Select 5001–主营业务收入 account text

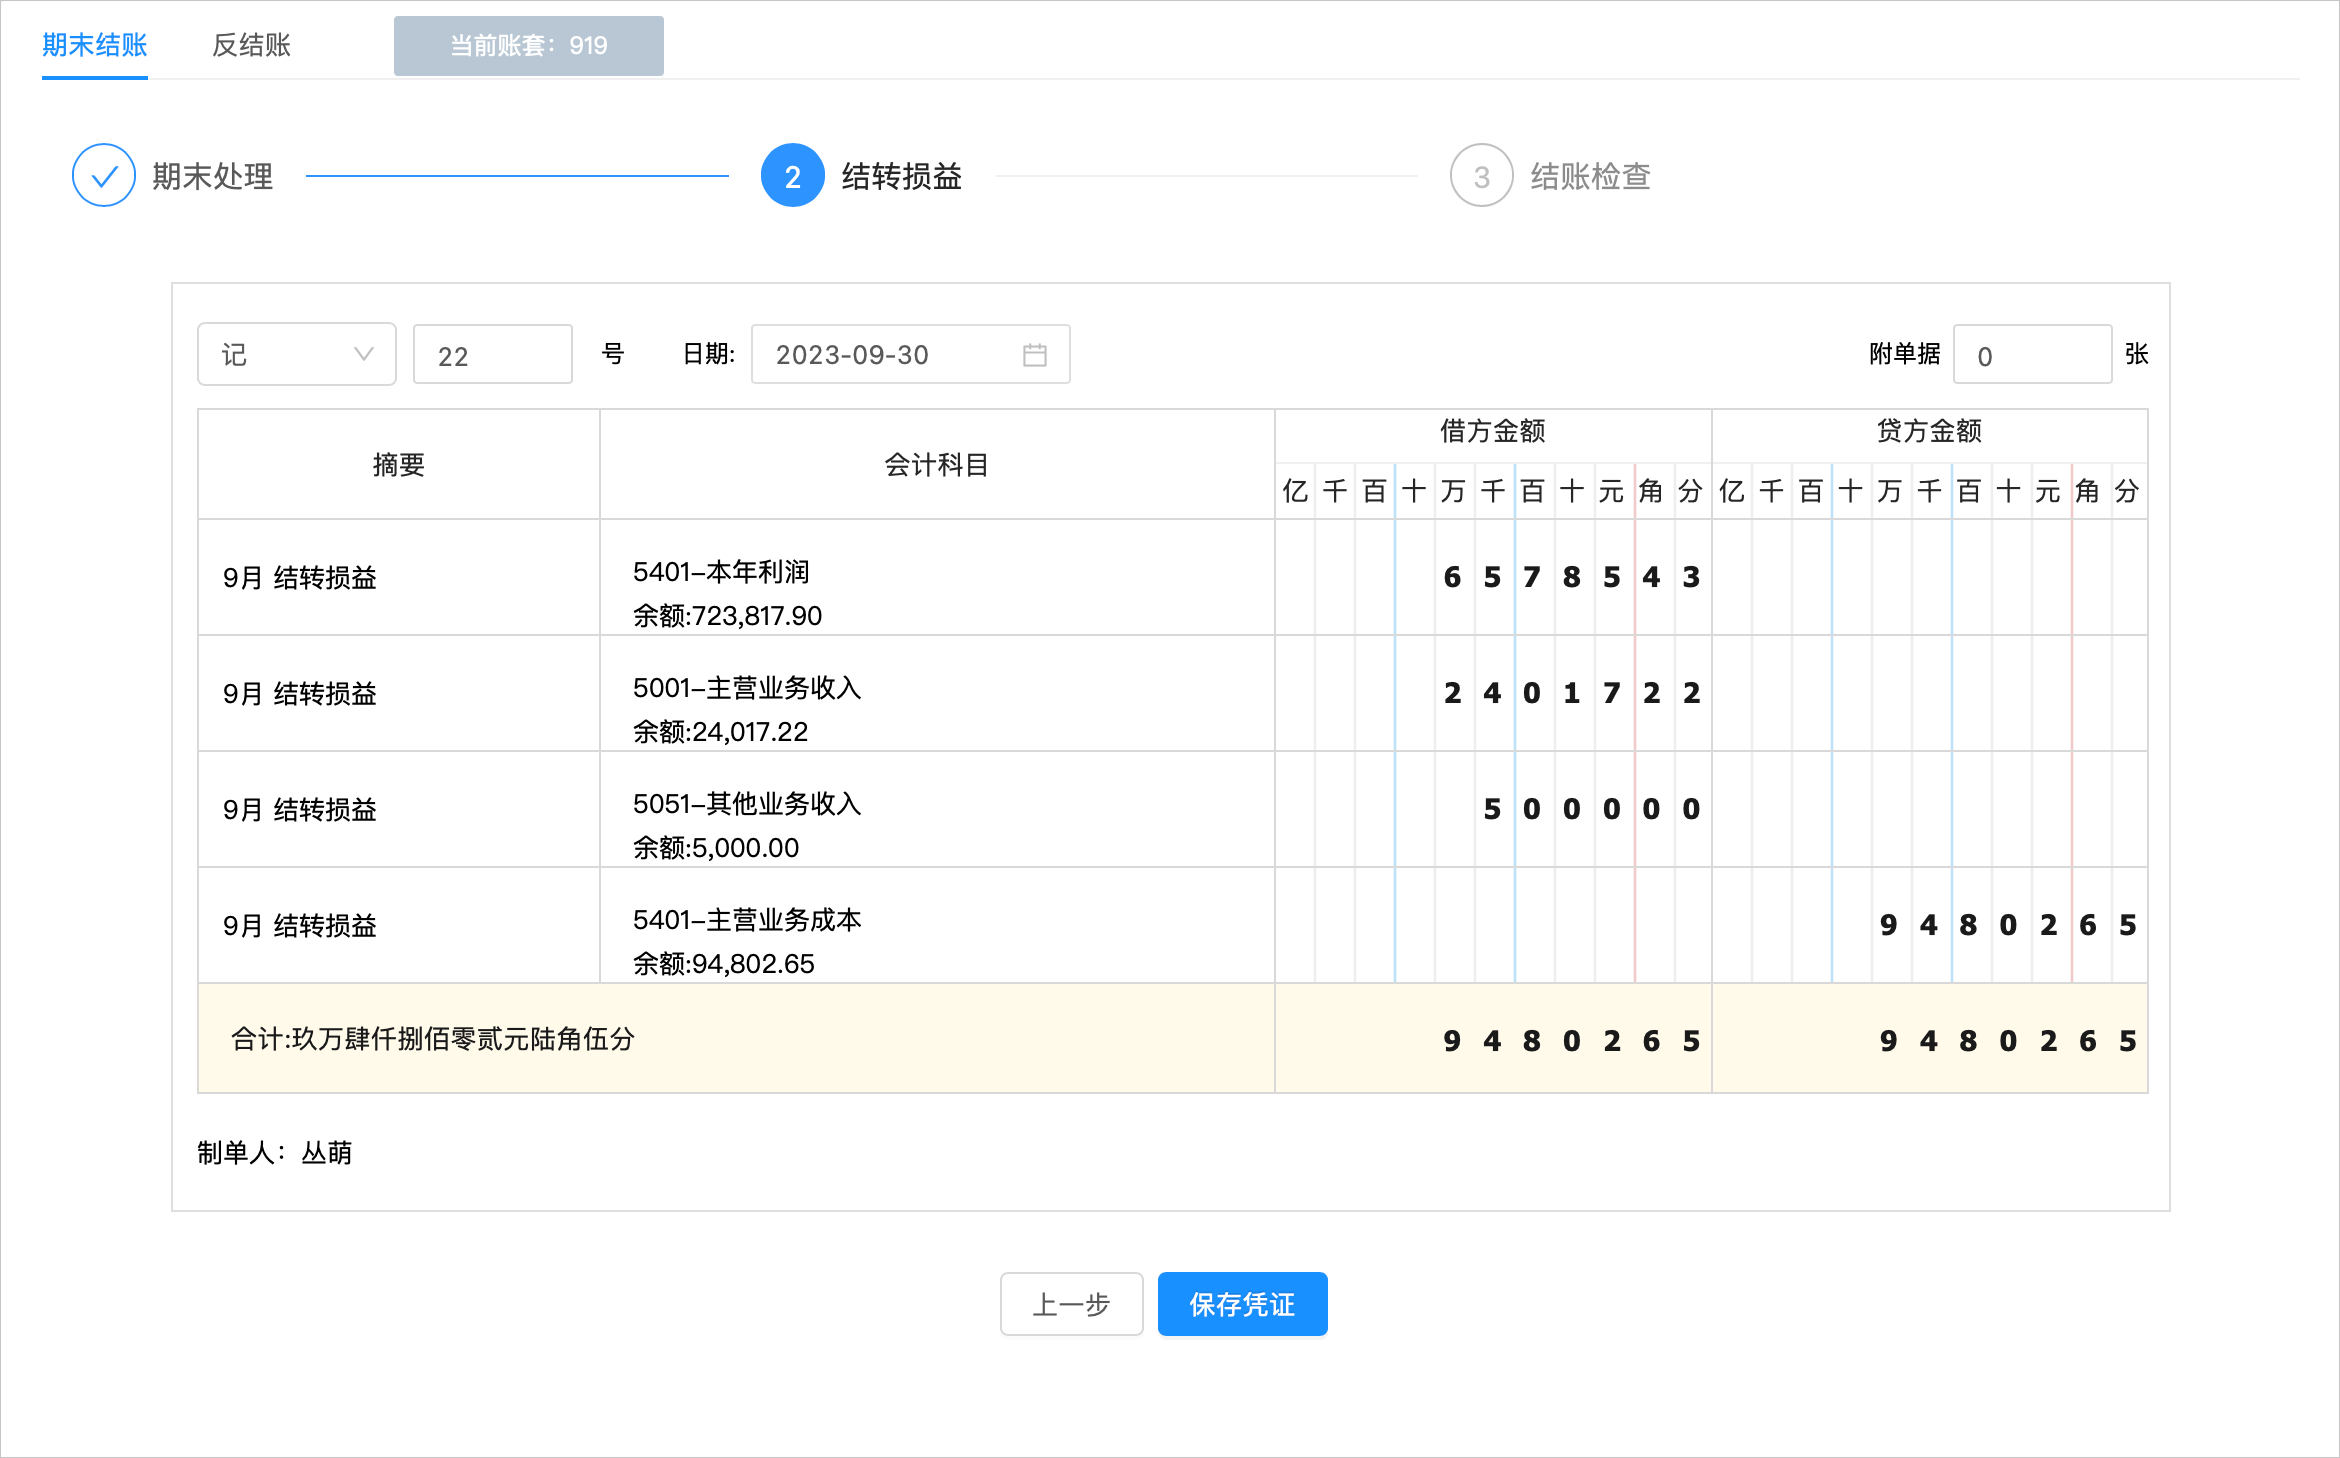pyautogui.click(x=747, y=688)
